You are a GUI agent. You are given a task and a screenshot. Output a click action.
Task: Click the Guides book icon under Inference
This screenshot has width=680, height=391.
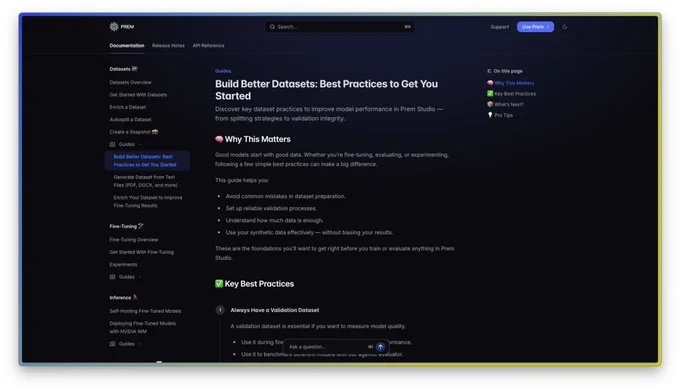(112, 344)
